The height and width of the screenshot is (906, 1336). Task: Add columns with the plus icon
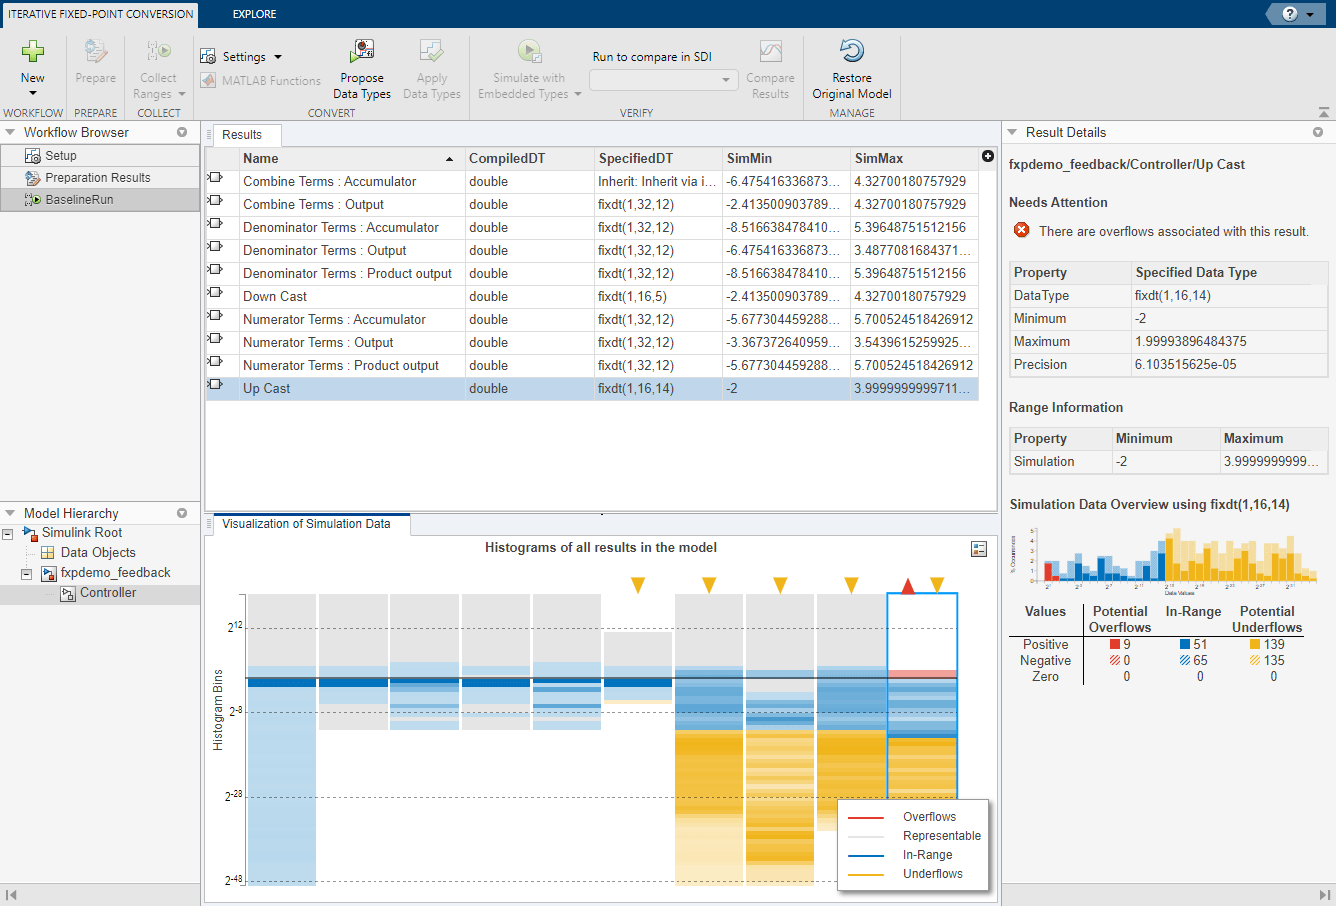[988, 156]
